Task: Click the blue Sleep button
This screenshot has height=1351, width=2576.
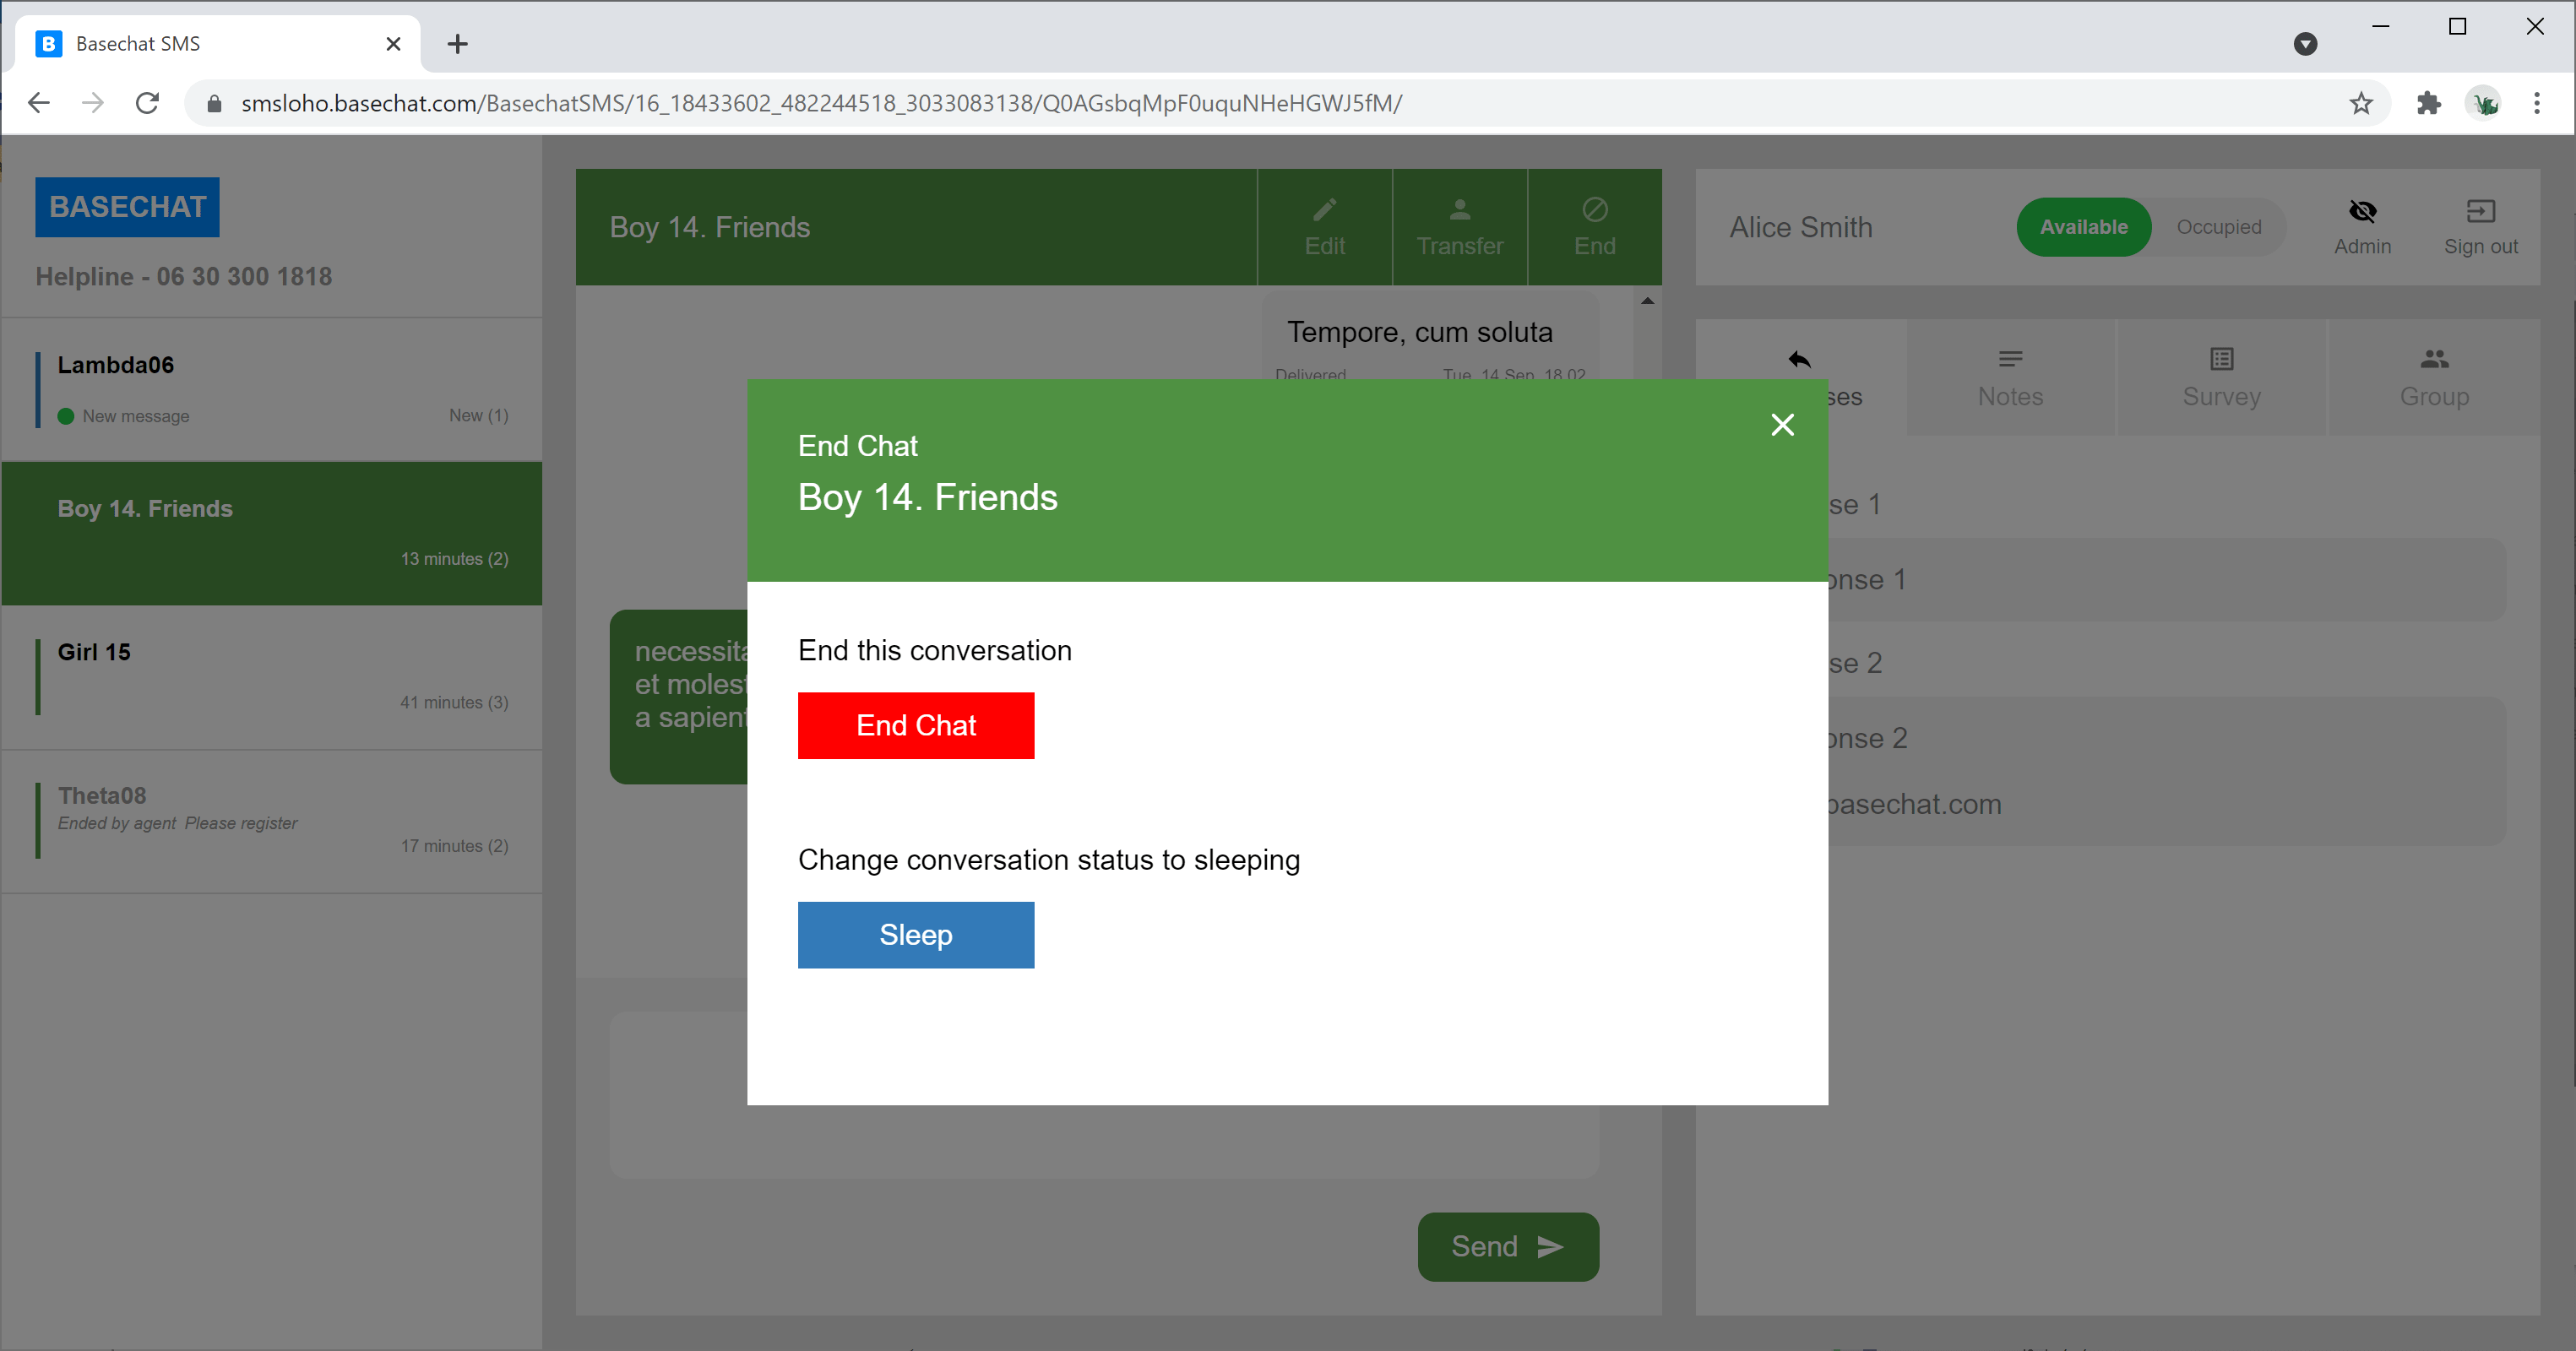Action: 915,934
